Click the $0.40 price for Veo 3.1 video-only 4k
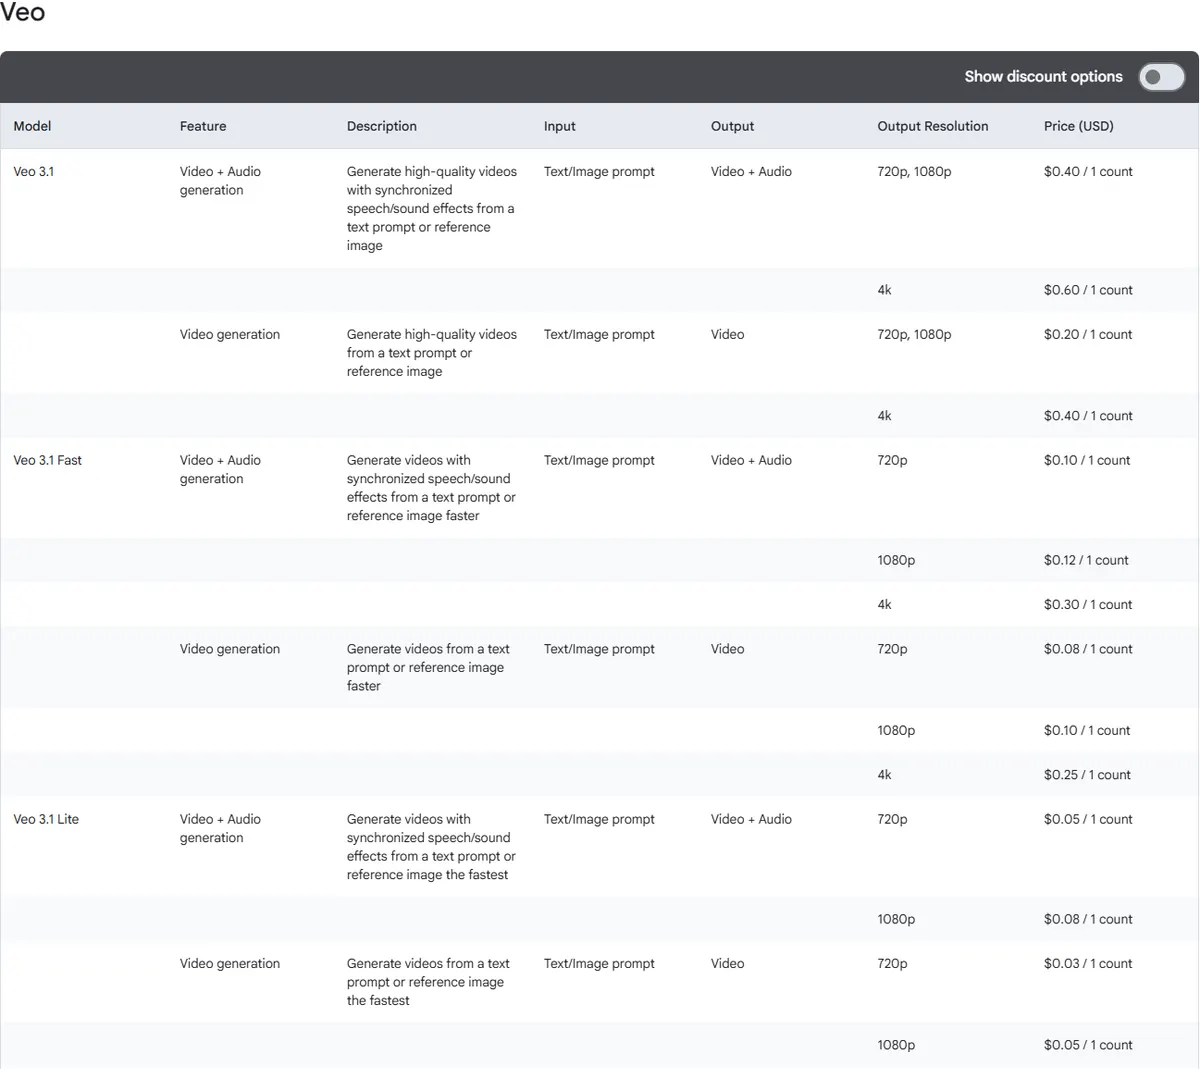Screen dimensions: 1200x1069 tap(1088, 416)
